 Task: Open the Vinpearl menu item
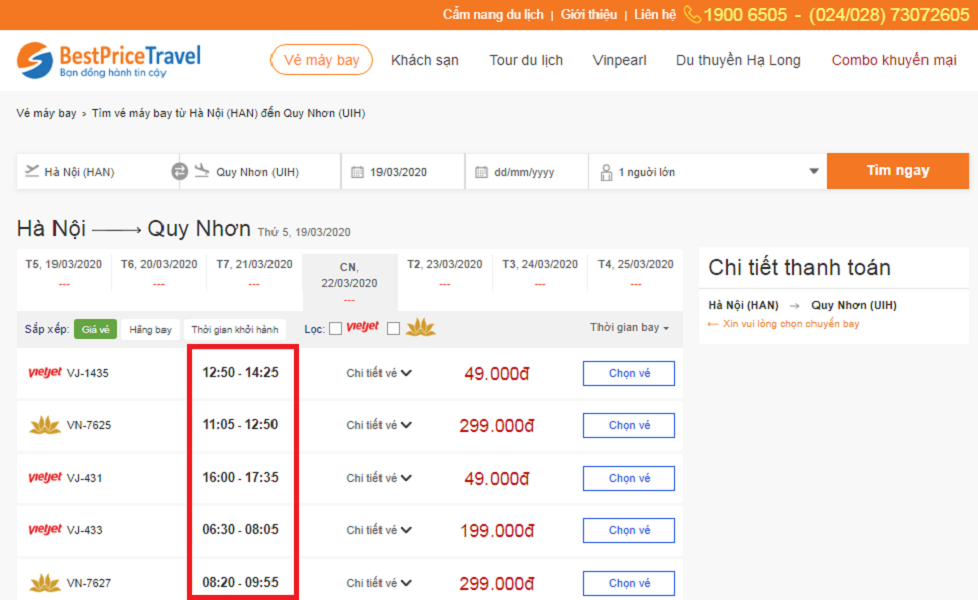pos(619,60)
